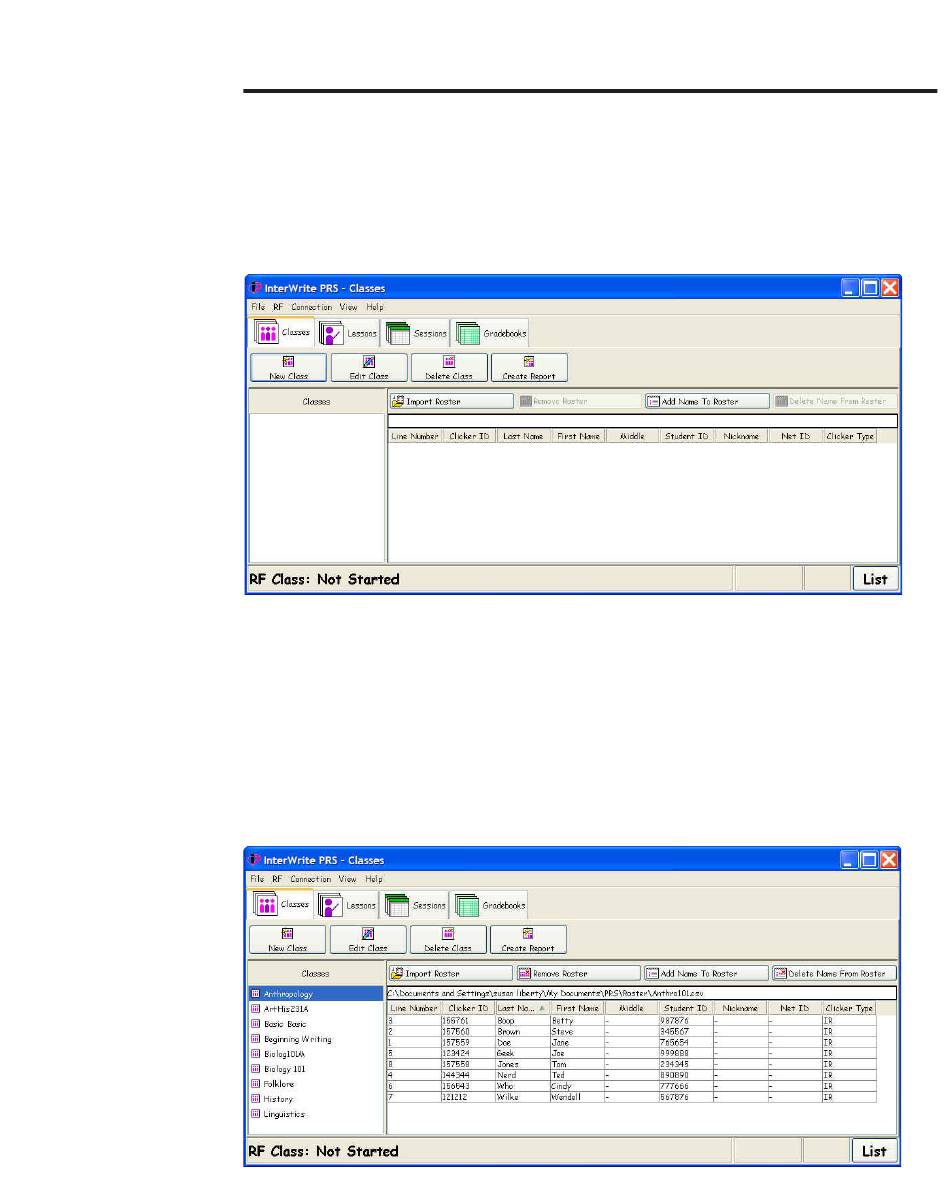Click the Clicker ID cell 123424
This screenshot has width=950, height=1181.
[x=468, y=1054]
